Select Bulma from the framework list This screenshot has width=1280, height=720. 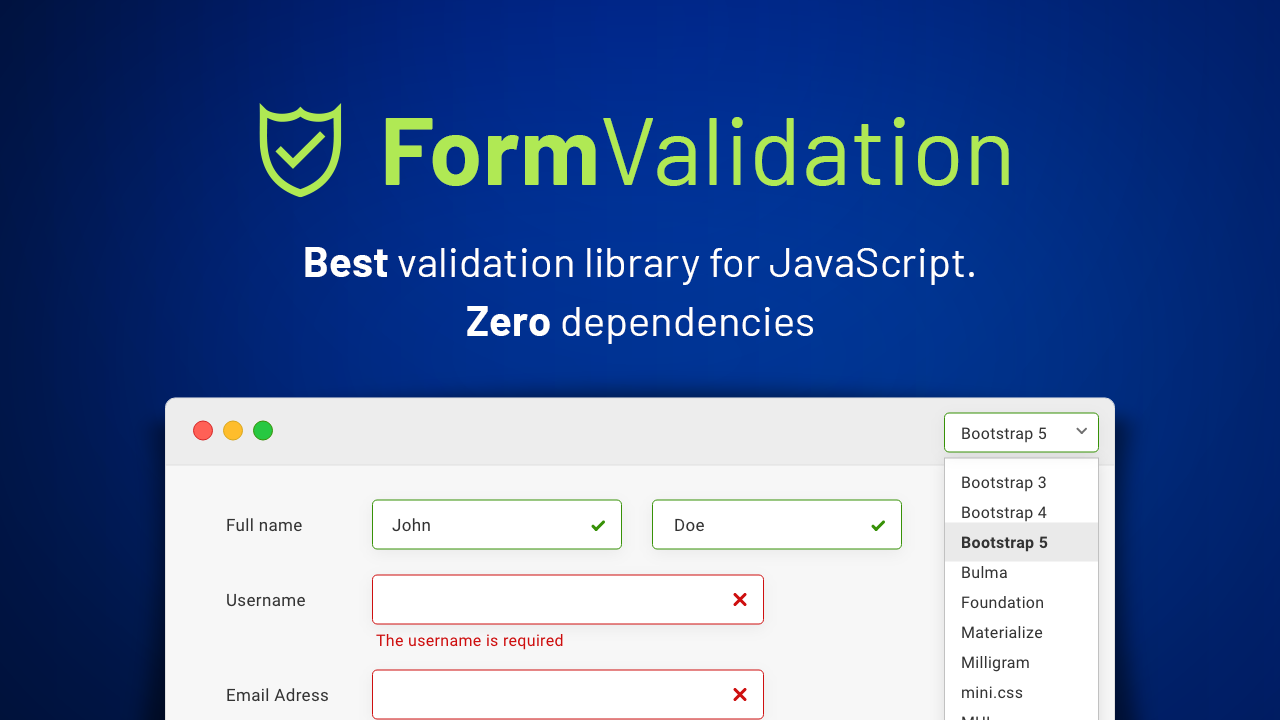coord(984,573)
